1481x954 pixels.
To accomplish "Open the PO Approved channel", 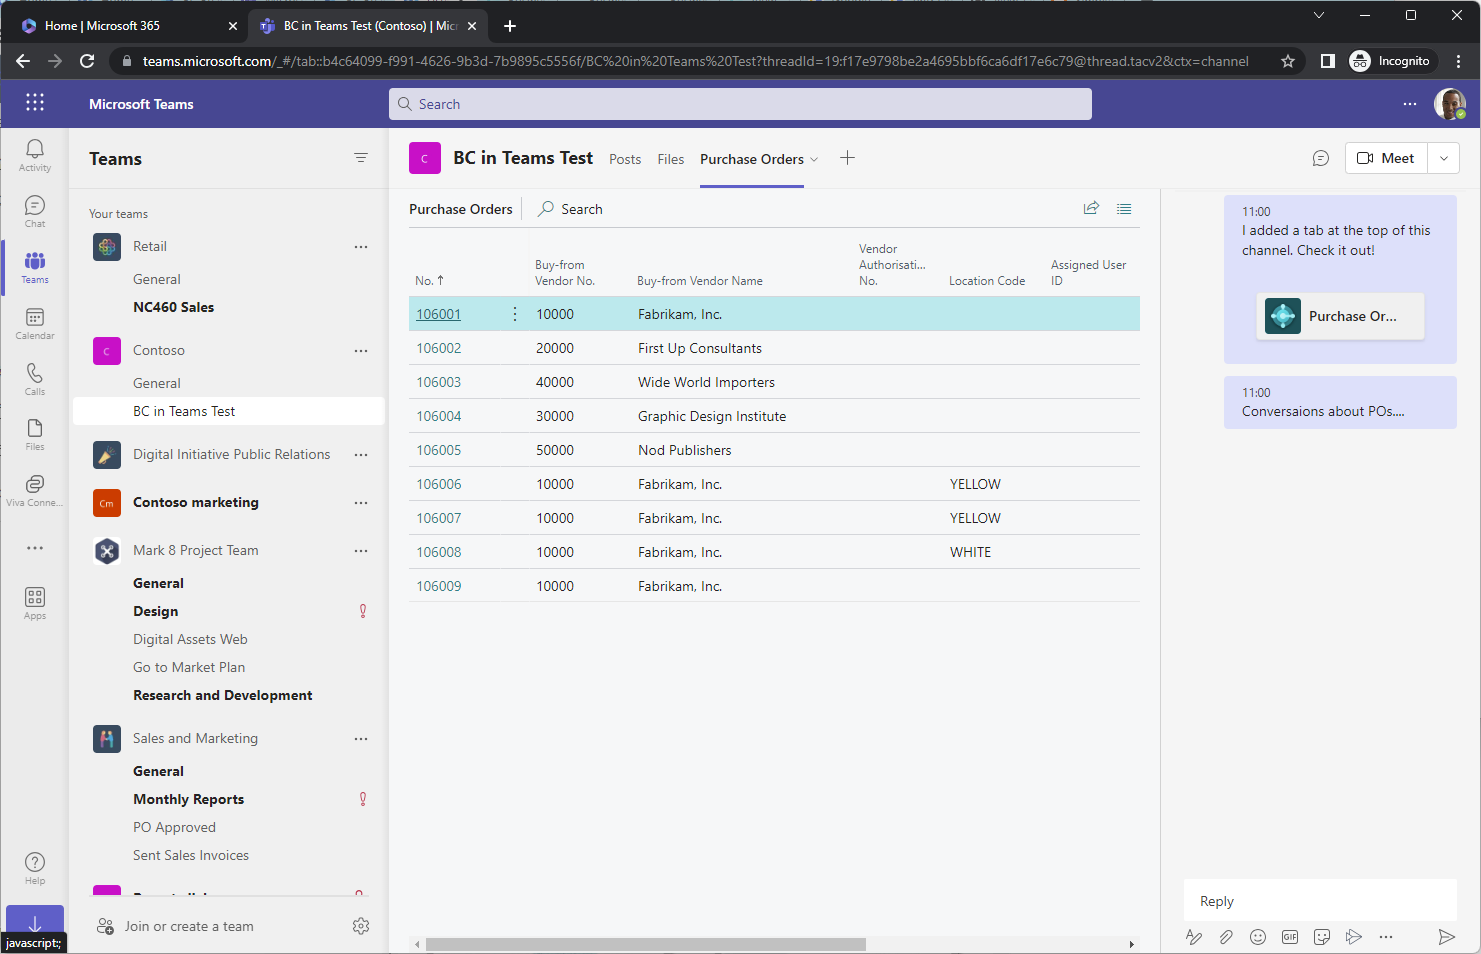I will [175, 827].
